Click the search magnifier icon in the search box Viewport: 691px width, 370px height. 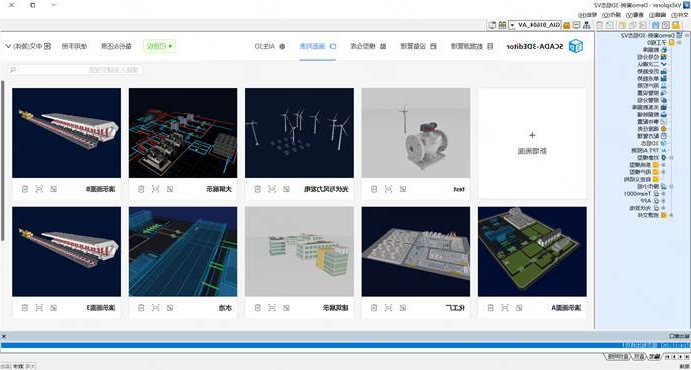(x=13, y=70)
